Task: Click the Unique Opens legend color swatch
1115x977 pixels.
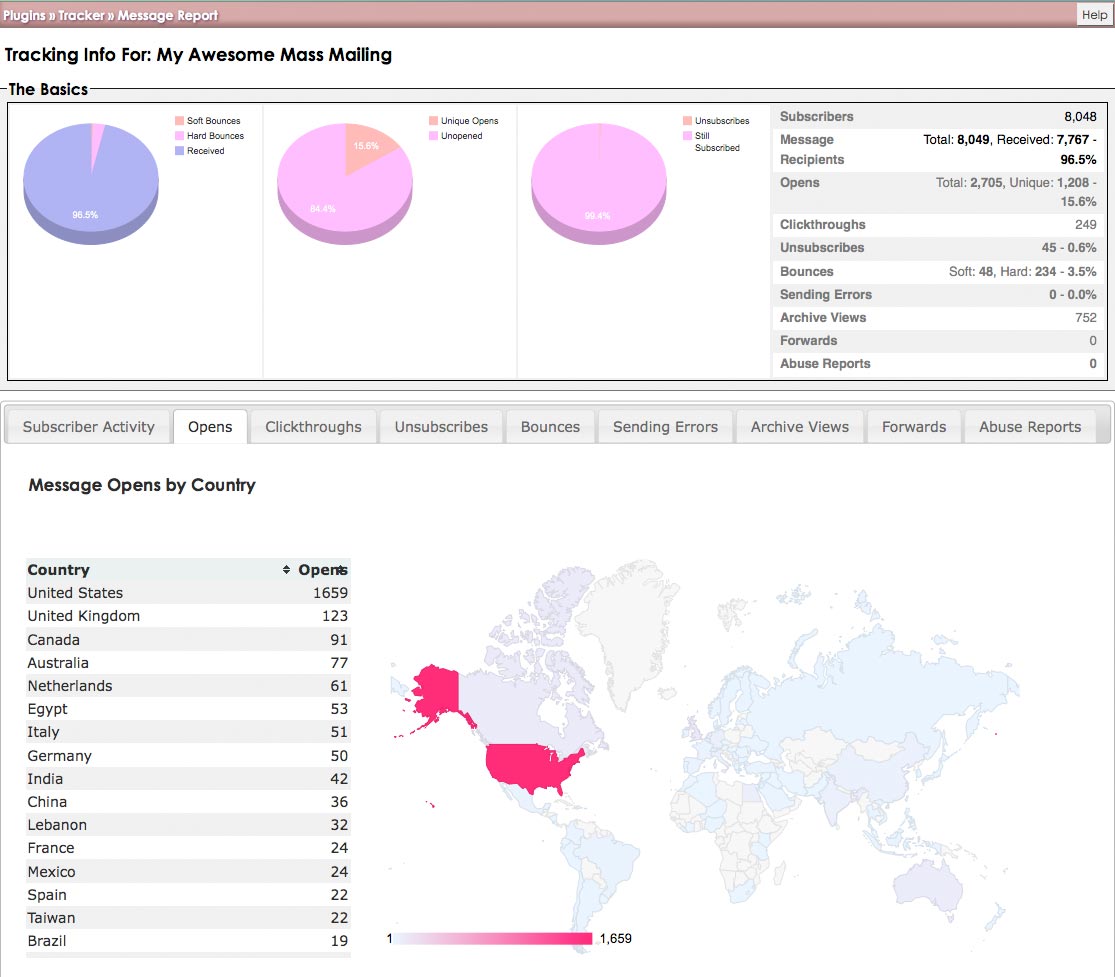Action: (x=433, y=121)
